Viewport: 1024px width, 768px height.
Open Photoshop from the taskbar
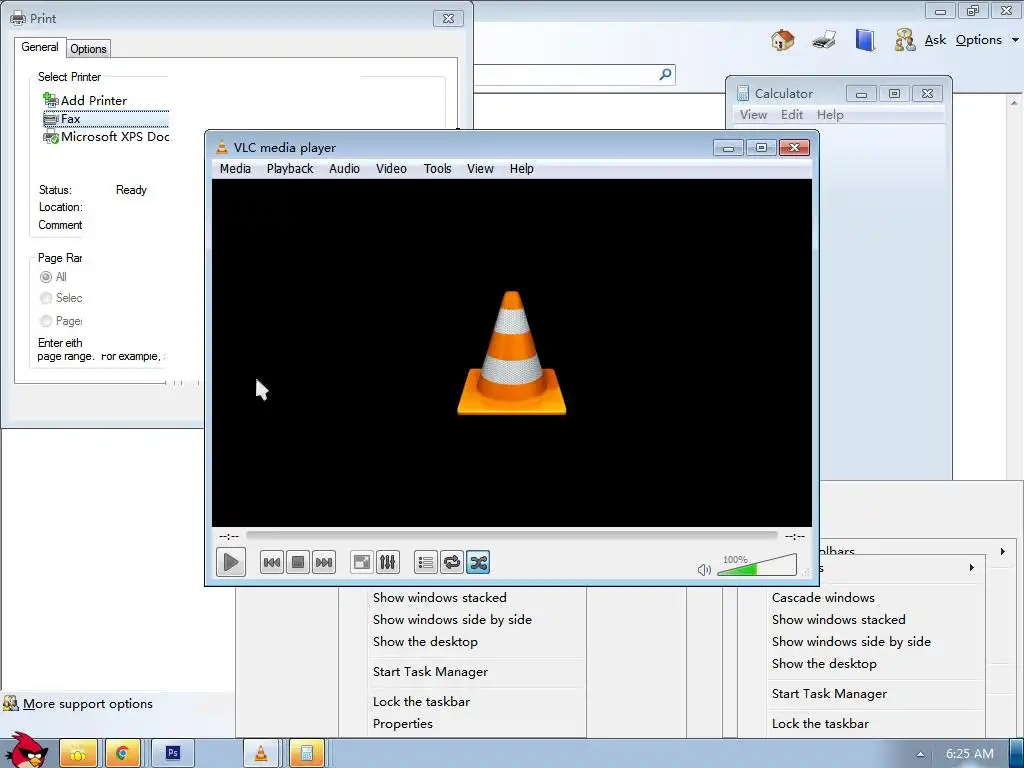pyautogui.click(x=172, y=753)
